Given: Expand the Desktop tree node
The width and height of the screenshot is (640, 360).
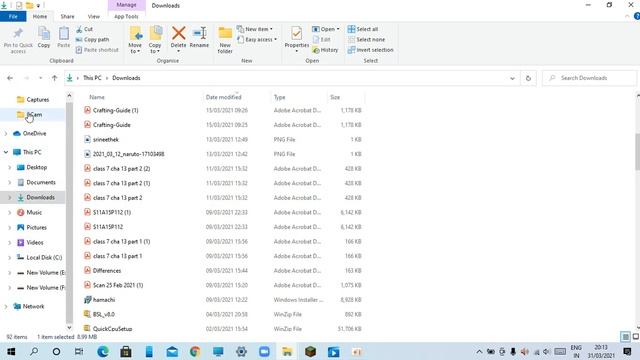Looking at the screenshot, I should point(9,167).
